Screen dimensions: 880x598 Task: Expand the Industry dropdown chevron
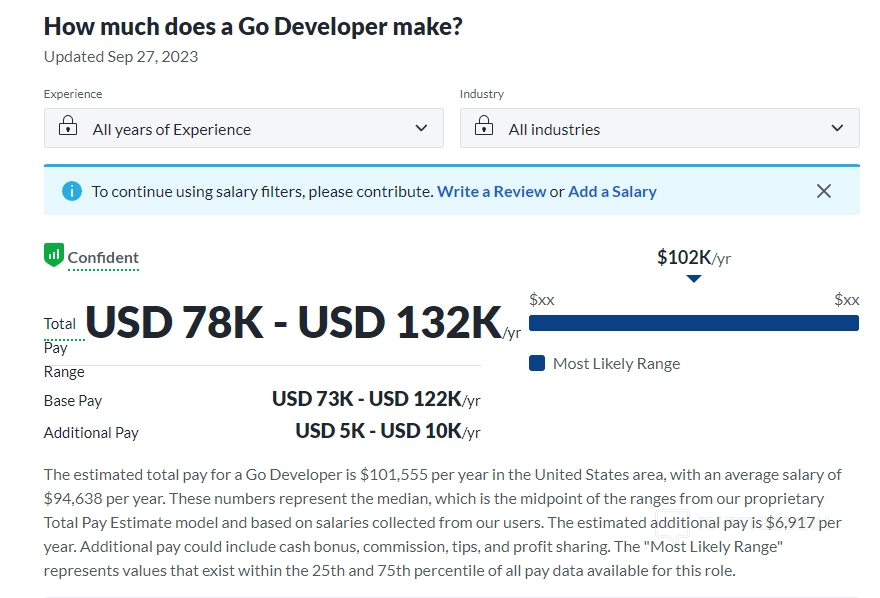[x=837, y=128]
